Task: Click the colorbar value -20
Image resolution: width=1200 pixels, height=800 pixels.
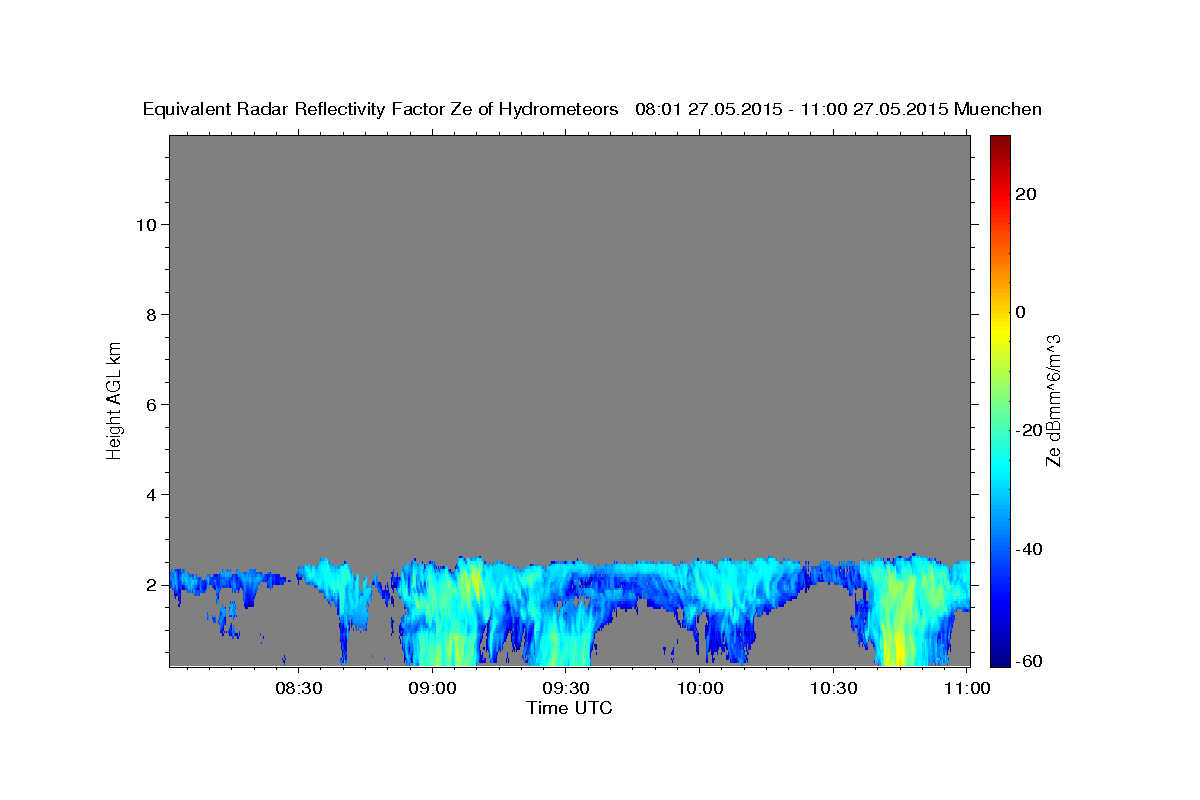Action: tap(1030, 430)
